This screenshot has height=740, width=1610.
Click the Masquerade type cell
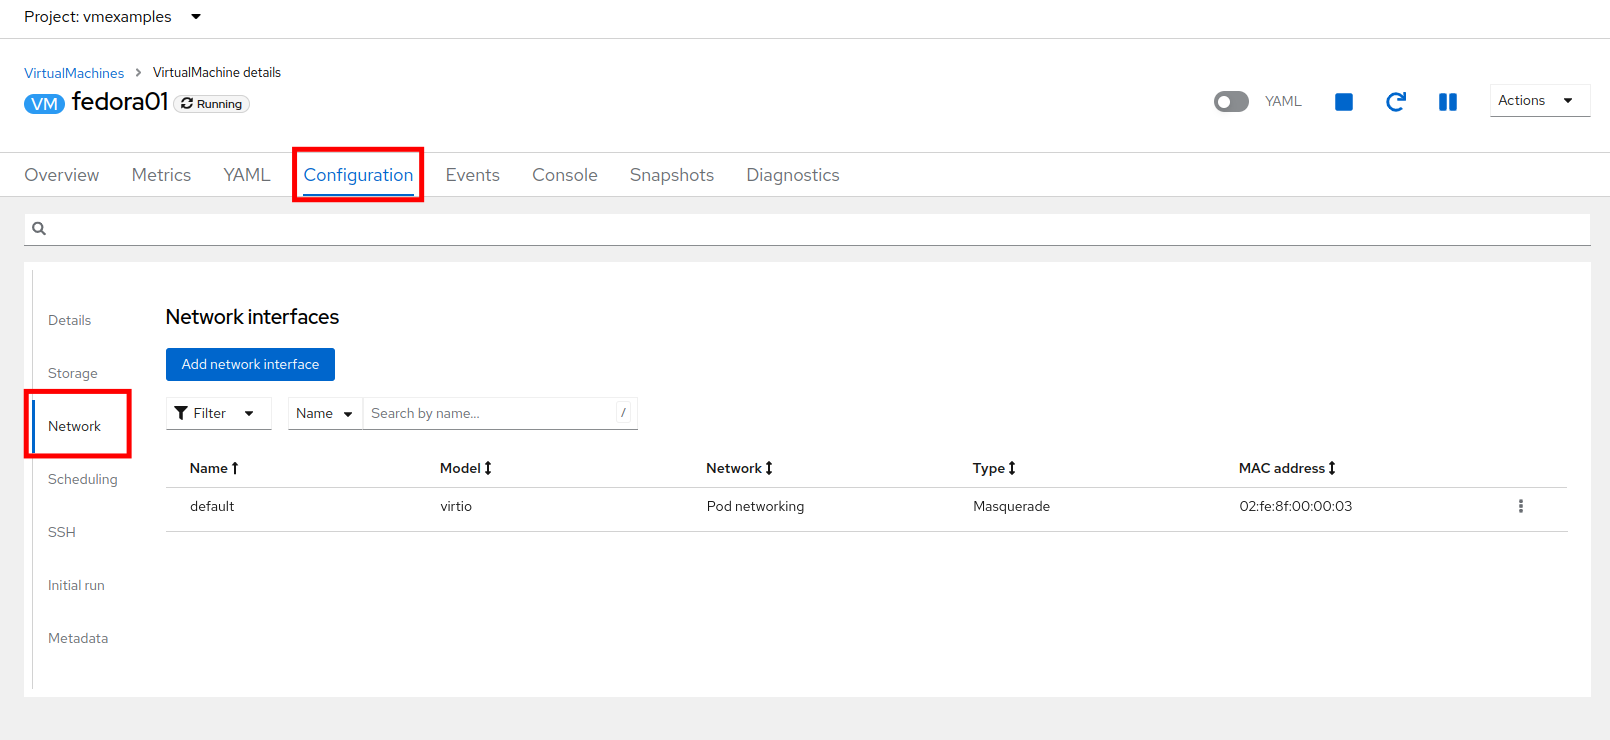tap(1011, 506)
